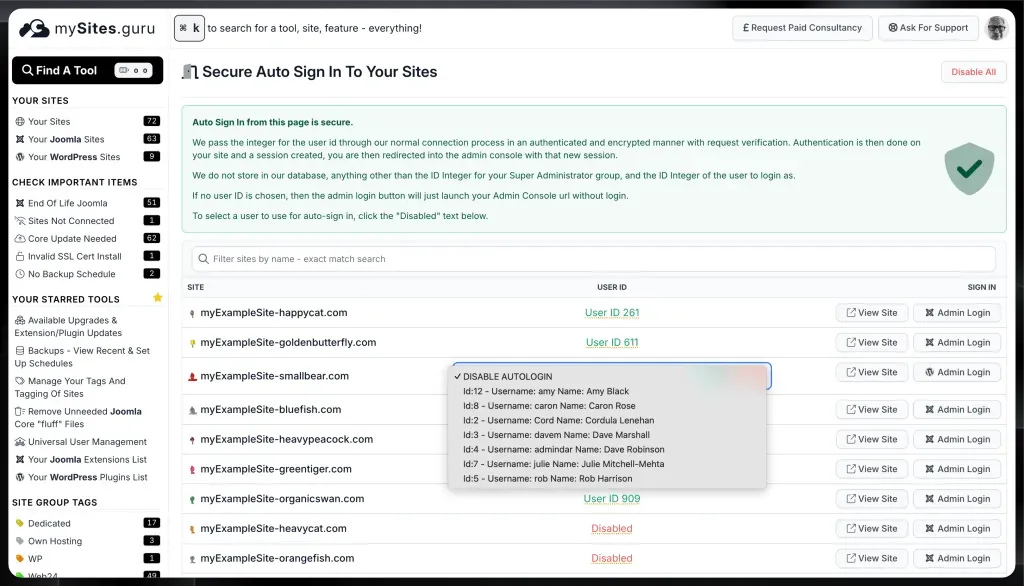Enable autologin for myExampleSite-orangefish.com
Image resolution: width=1024 pixels, height=586 pixels.
[611, 558]
